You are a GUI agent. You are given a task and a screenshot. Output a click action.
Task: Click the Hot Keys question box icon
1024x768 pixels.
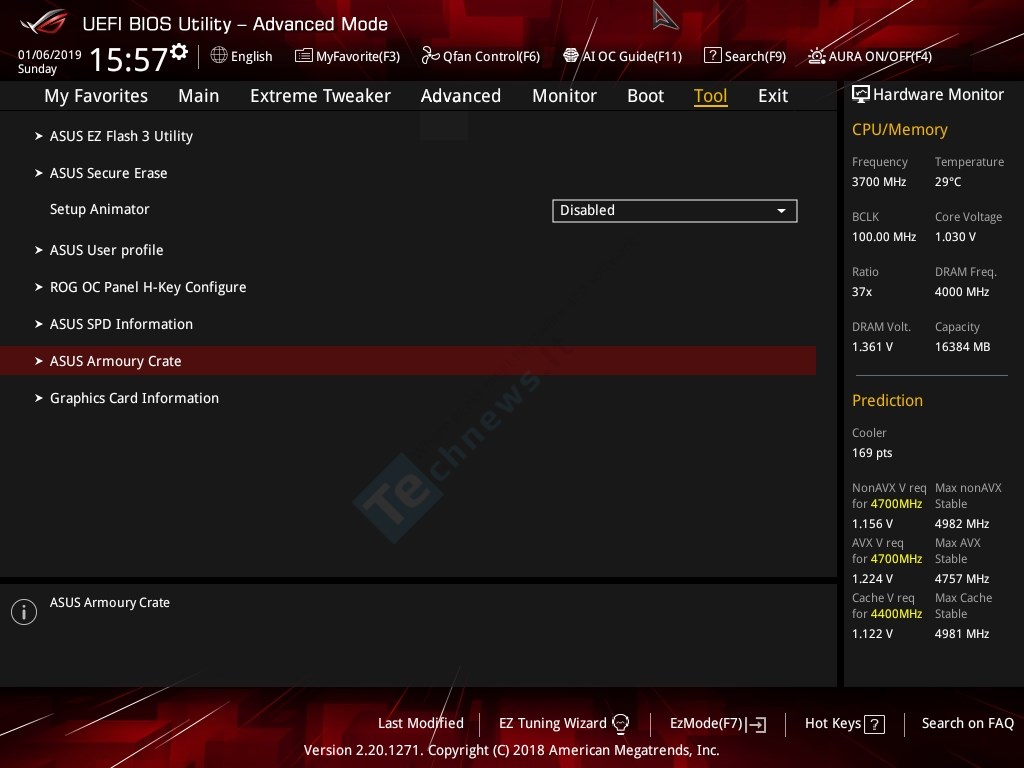coord(874,724)
